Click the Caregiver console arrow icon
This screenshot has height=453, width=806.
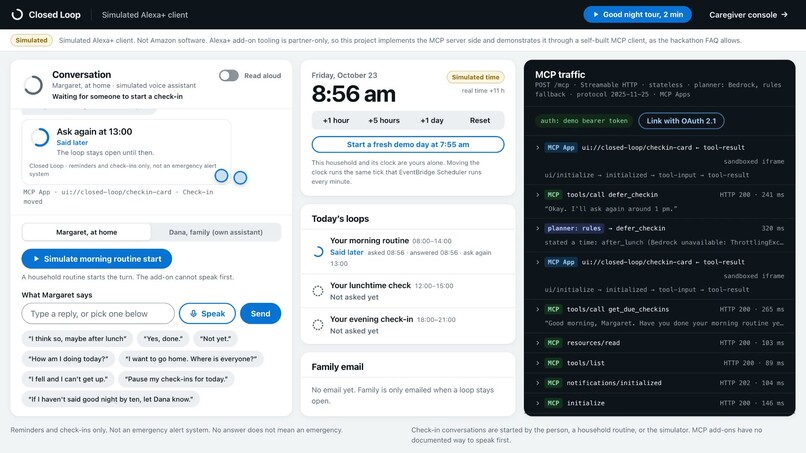pos(784,14)
